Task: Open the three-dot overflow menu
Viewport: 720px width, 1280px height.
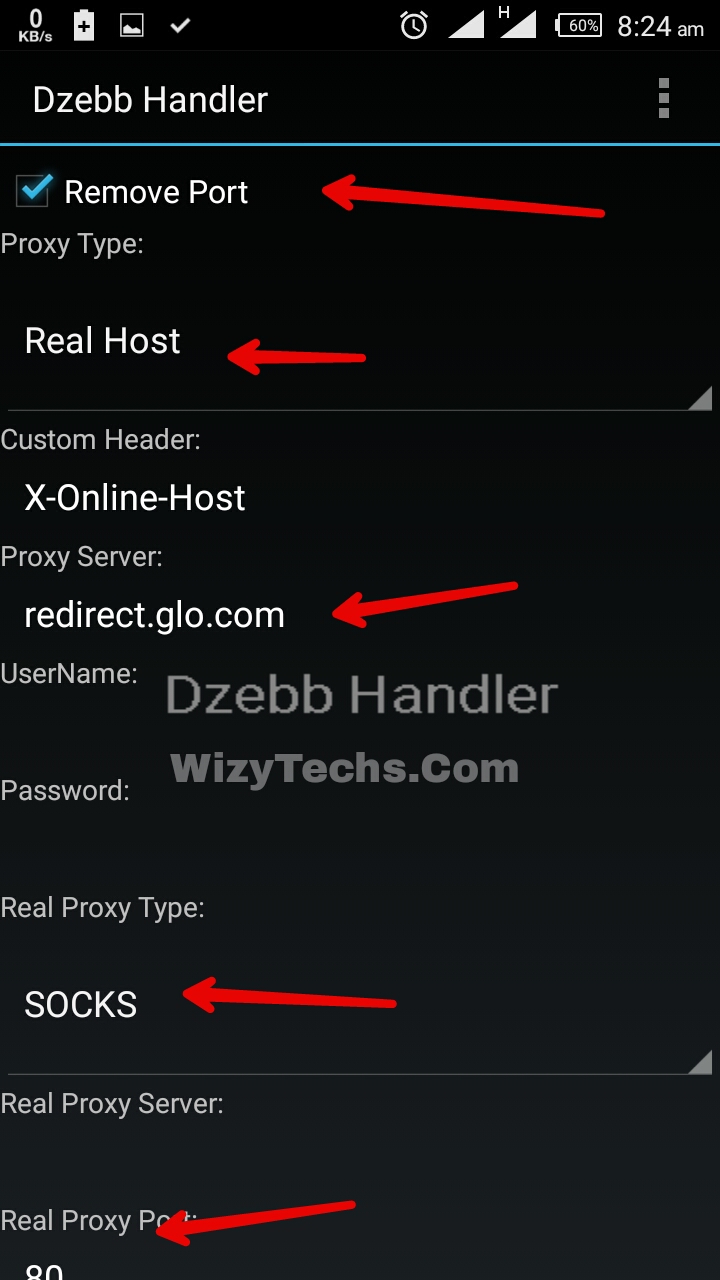Action: (x=663, y=99)
